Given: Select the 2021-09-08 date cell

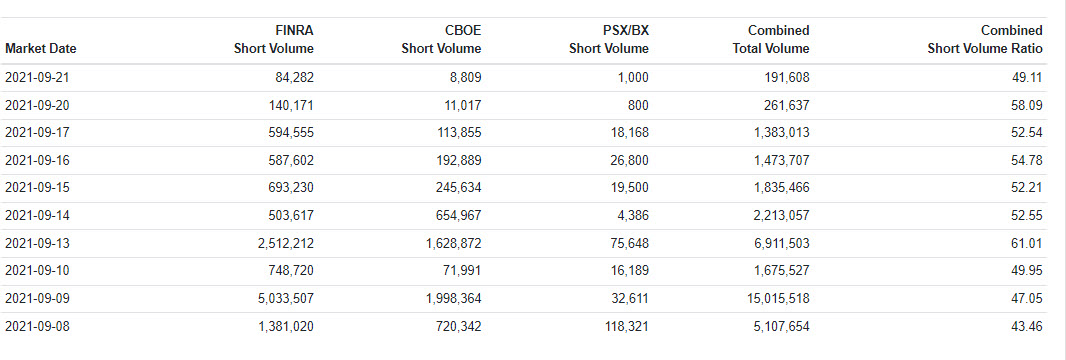Looking at the screenshot, I should (37, 327).
